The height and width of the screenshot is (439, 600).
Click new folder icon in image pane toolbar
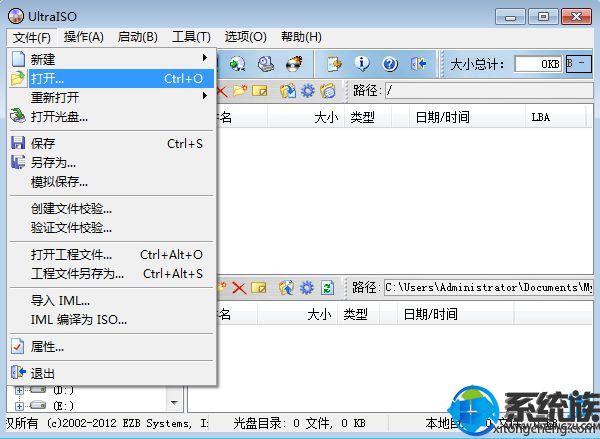tap(240, 91)
